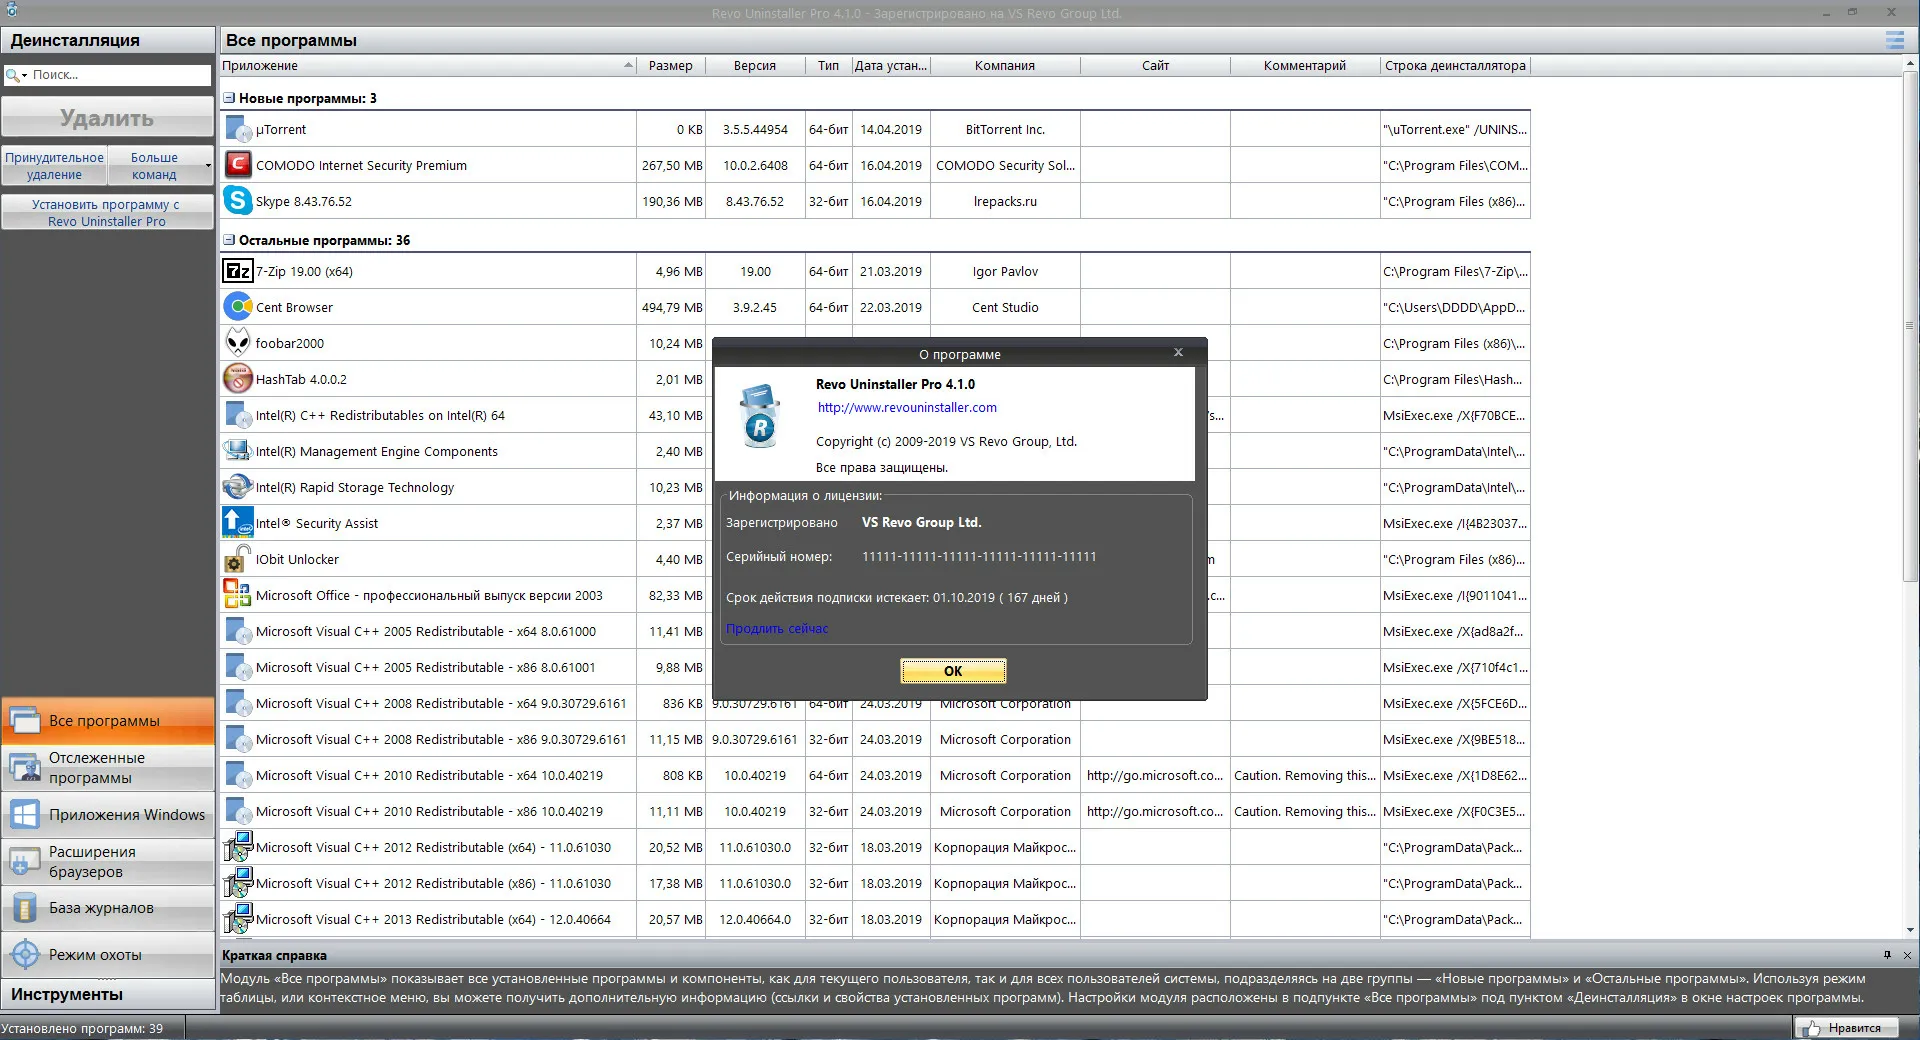
Task: Open the hamburger view menu icon
Action: (1894, 40)
